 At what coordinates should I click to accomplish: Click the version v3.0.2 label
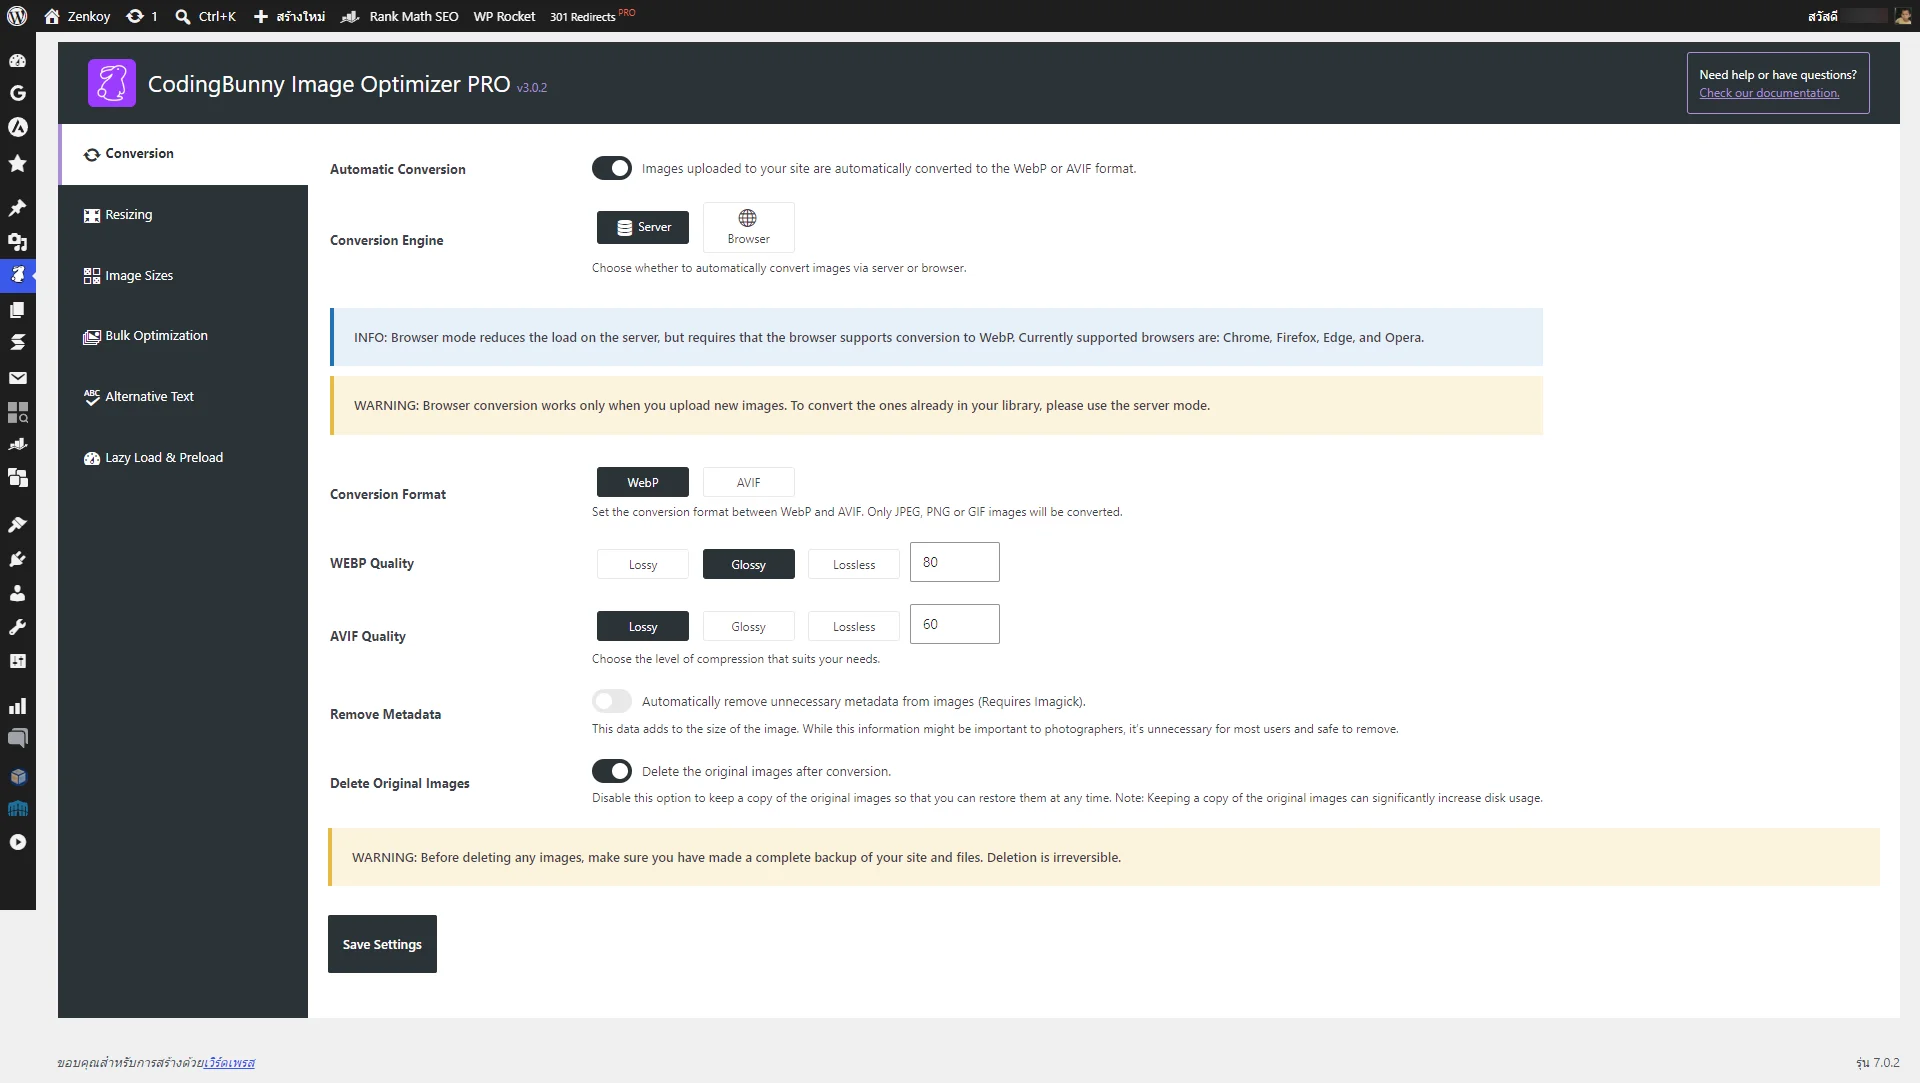click(532, 88)
